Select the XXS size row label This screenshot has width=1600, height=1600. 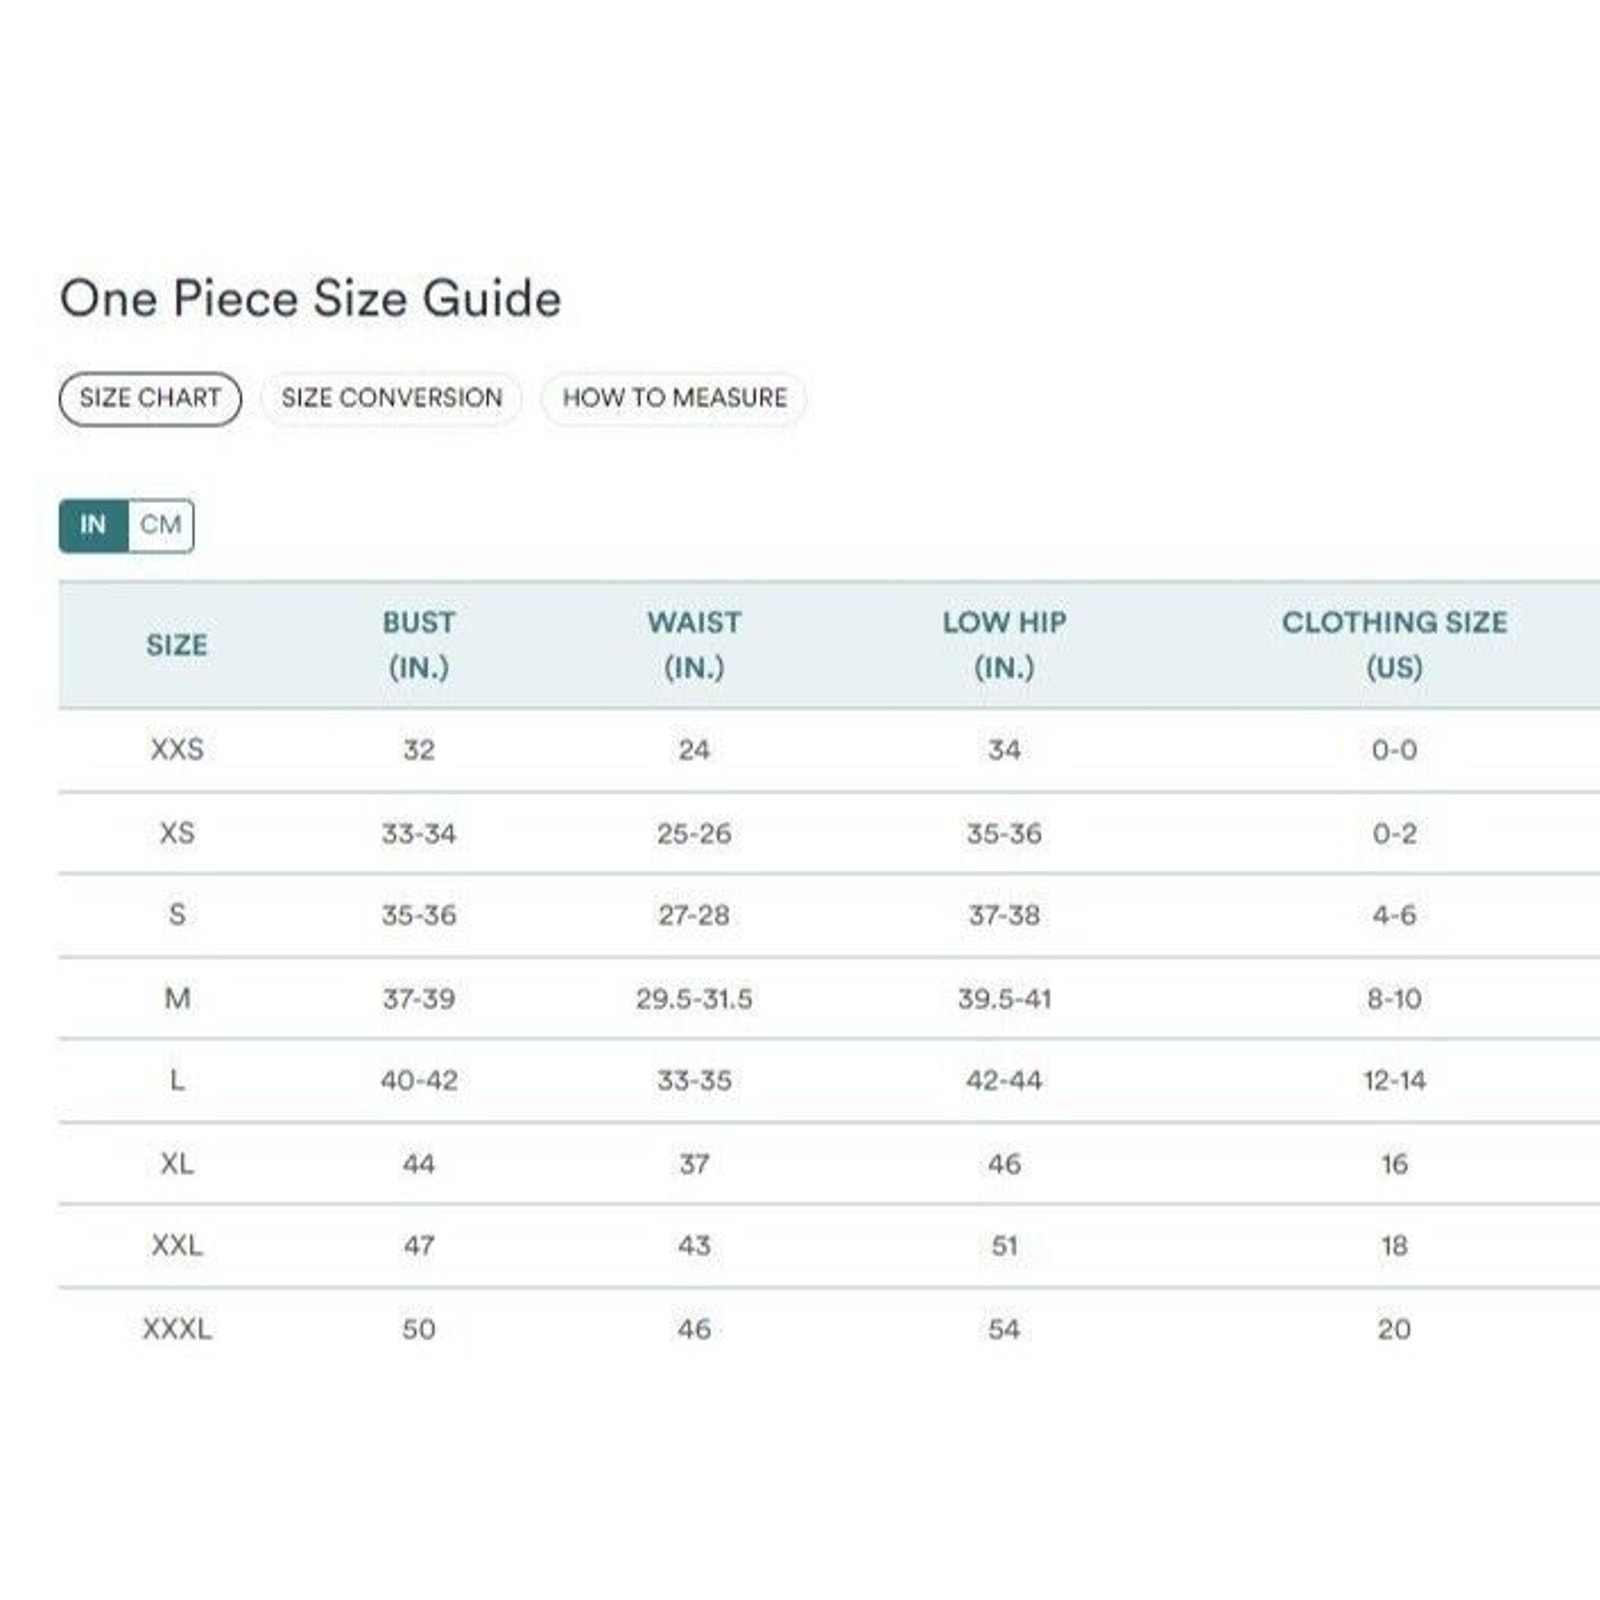pos(177,749)
